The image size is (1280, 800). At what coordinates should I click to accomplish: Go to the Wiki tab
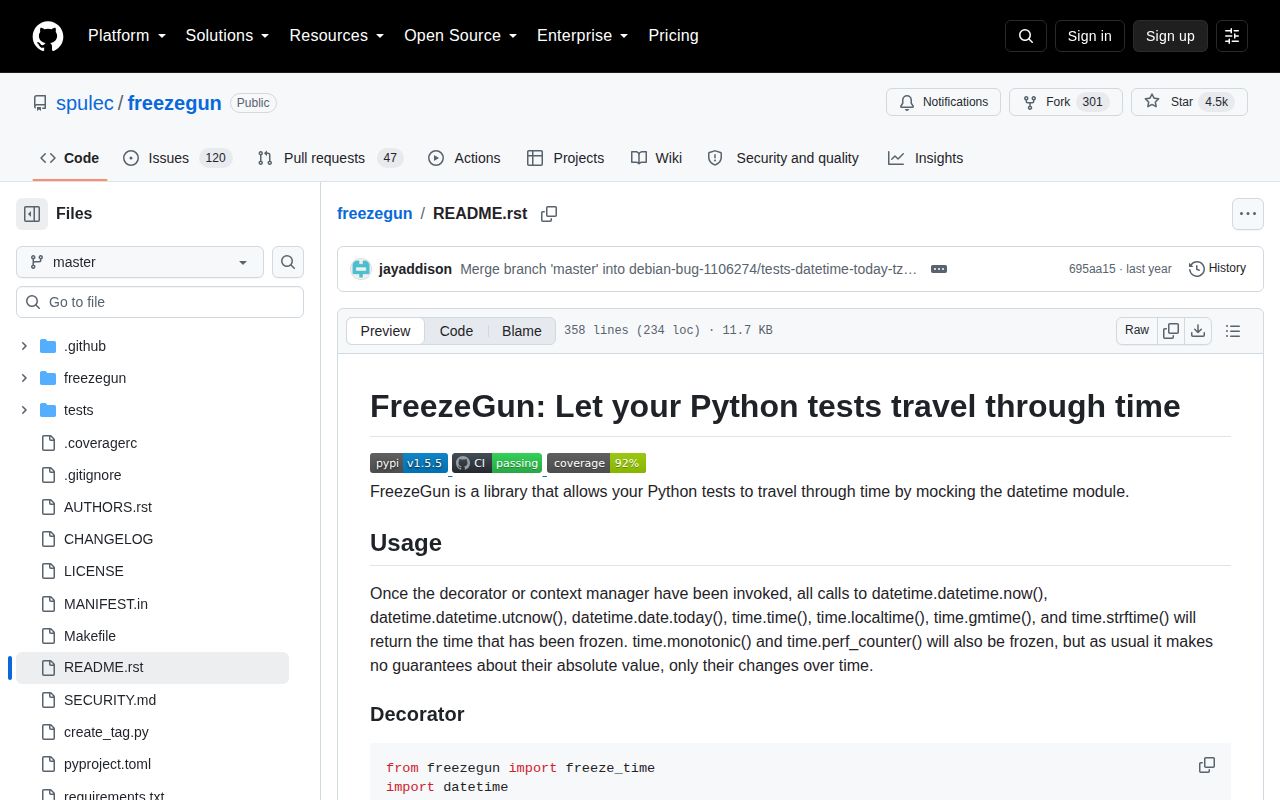tap(656, 158)
